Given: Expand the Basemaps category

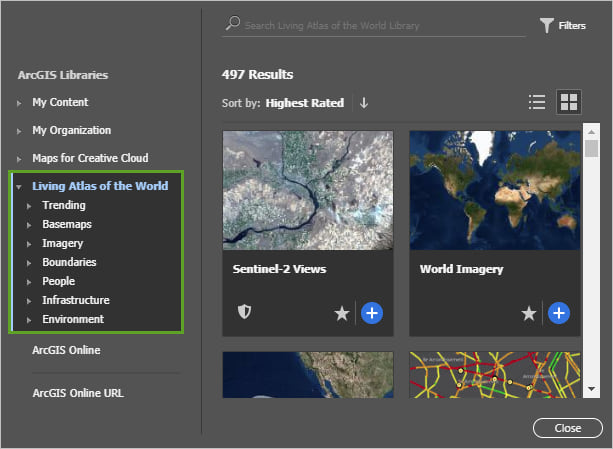Looking at the screenshot, I should coord(29,225).
